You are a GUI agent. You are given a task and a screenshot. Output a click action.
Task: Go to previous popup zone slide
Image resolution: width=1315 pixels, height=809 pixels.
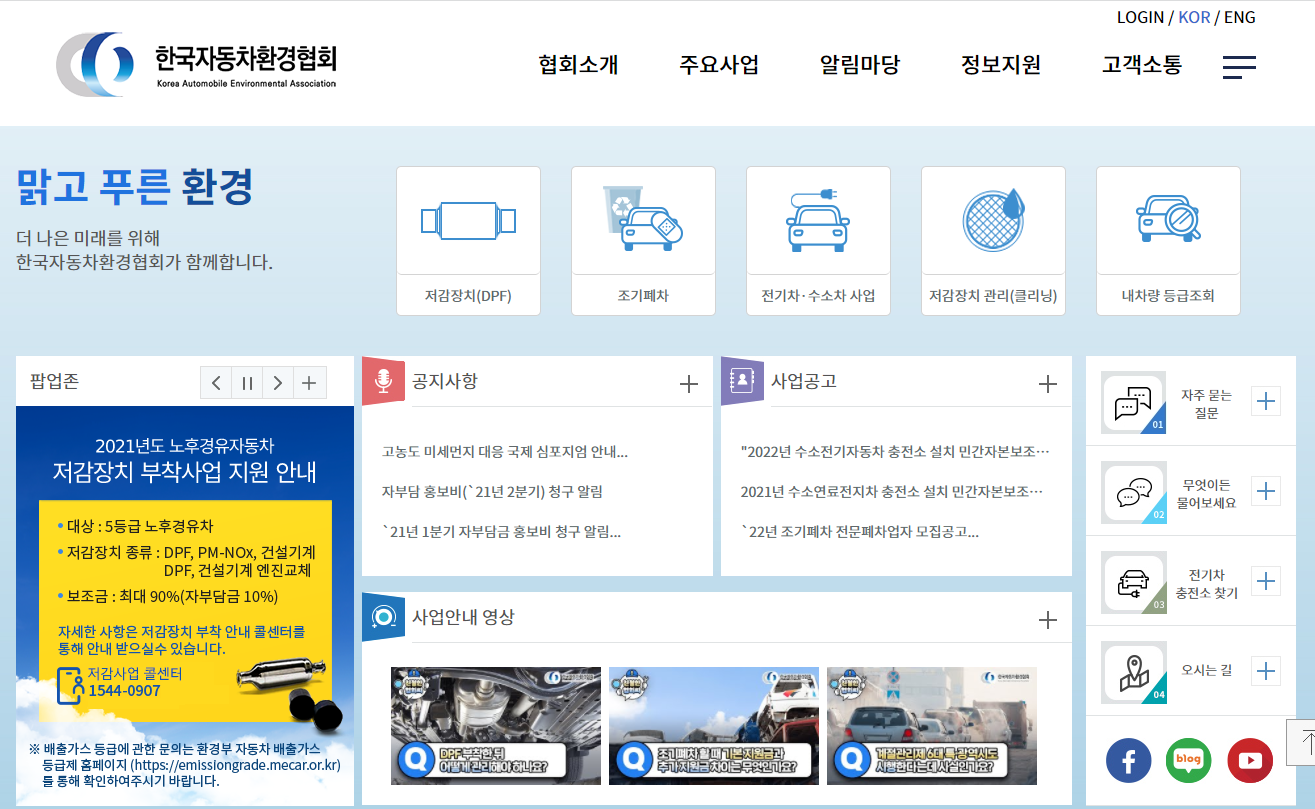[216, 383]
